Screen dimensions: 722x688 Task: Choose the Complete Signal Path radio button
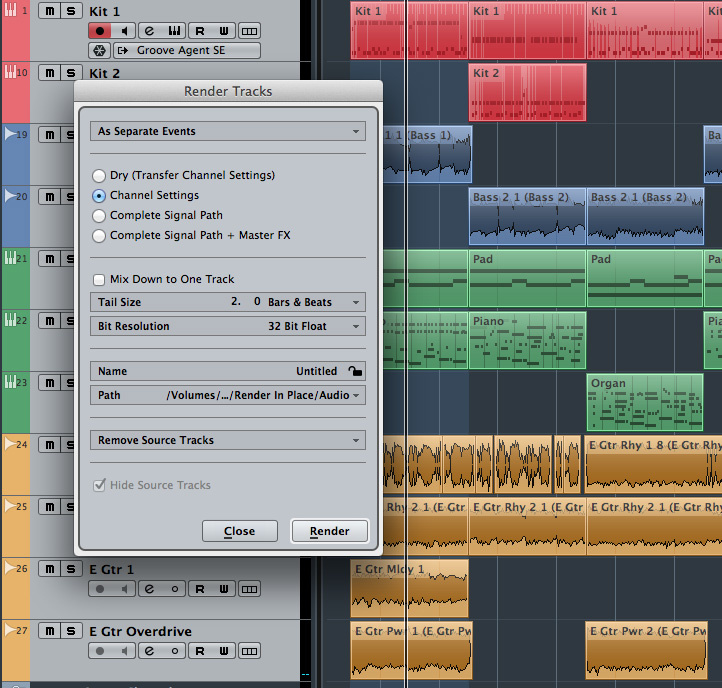[99, 215]
